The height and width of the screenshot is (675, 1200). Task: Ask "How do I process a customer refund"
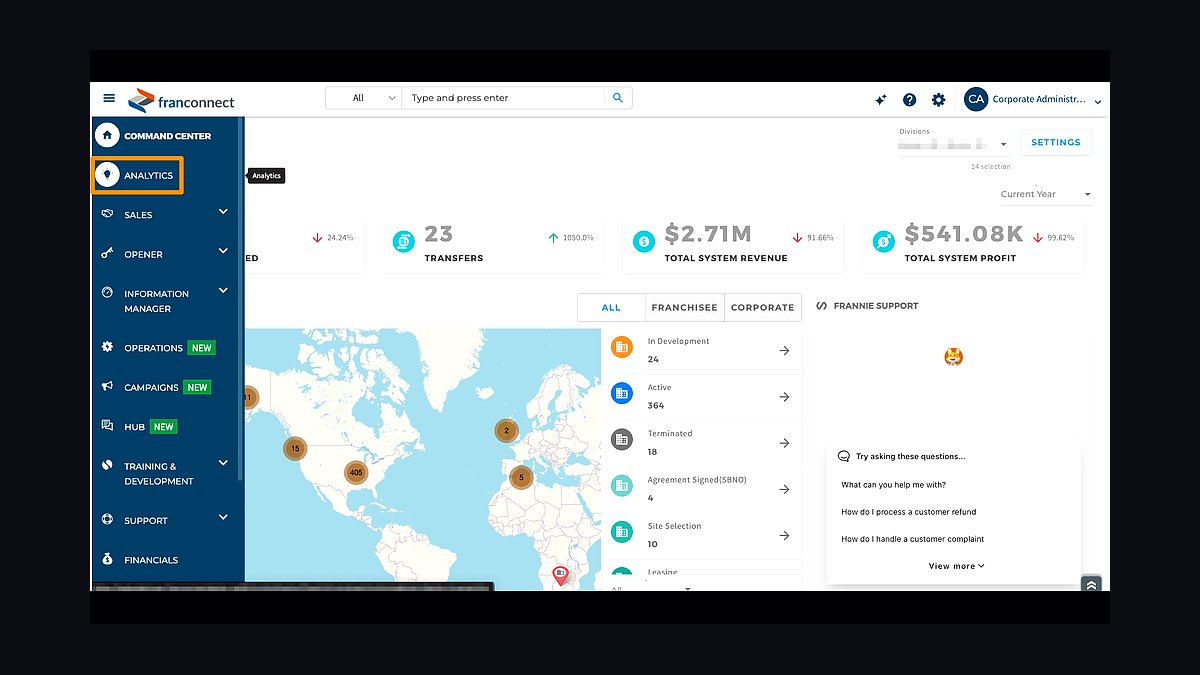909,512
